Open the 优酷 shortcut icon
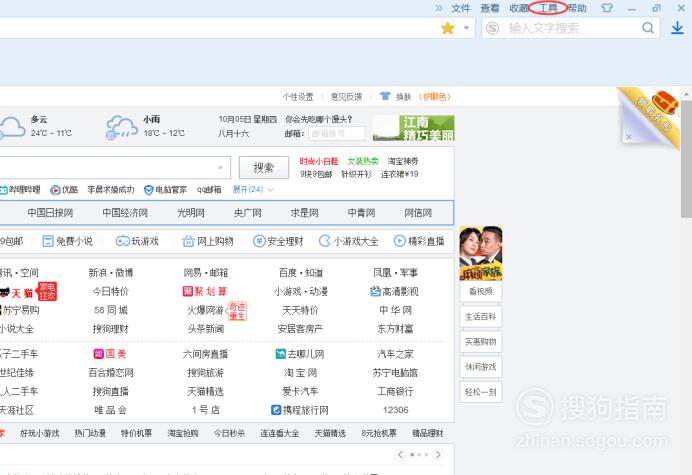The image size is (692, 475). 55,190
